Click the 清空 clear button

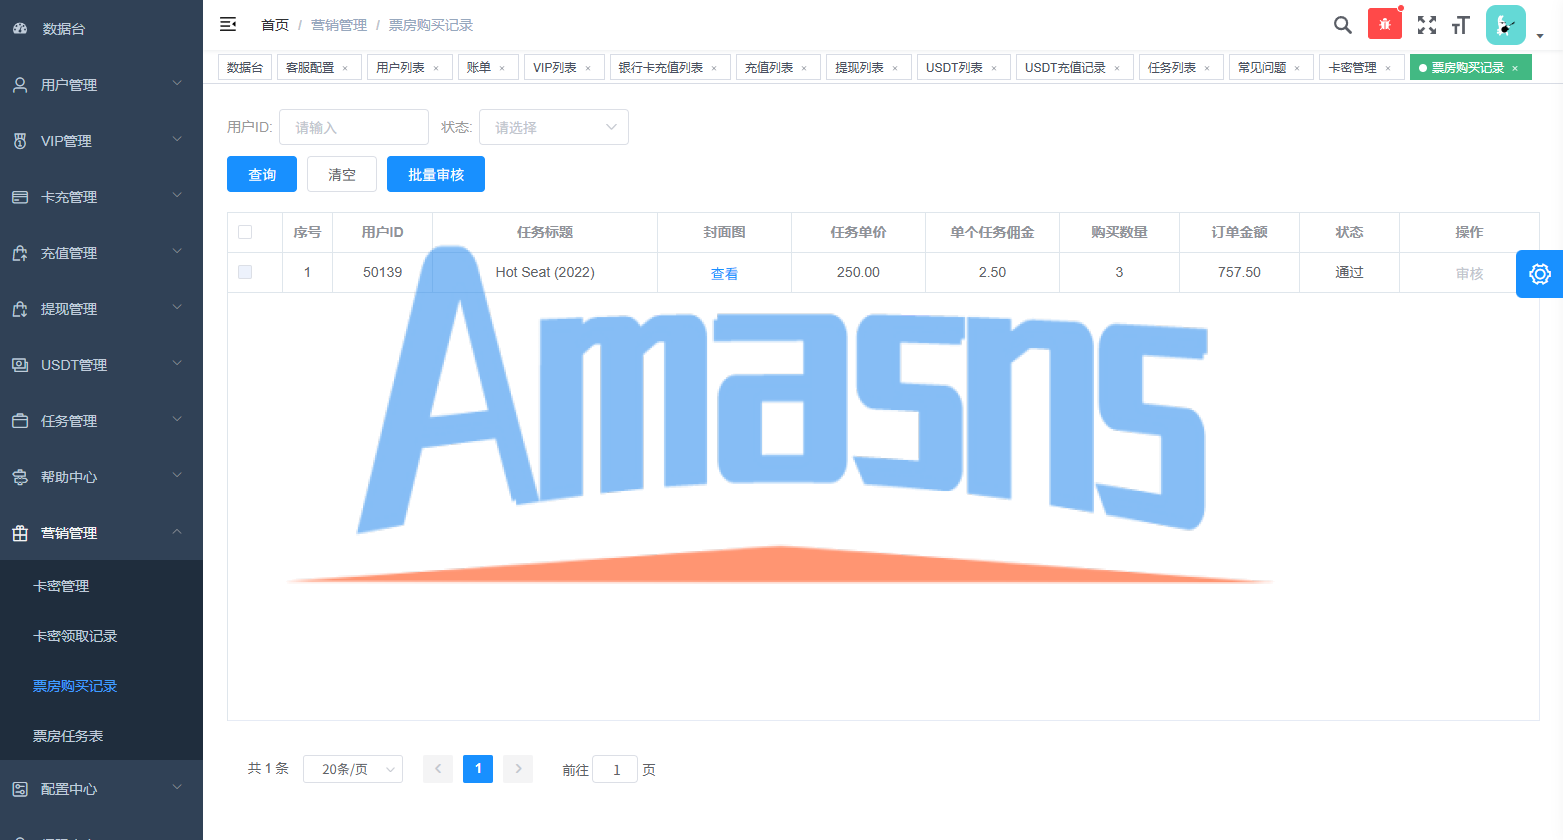tap(342, 174)
